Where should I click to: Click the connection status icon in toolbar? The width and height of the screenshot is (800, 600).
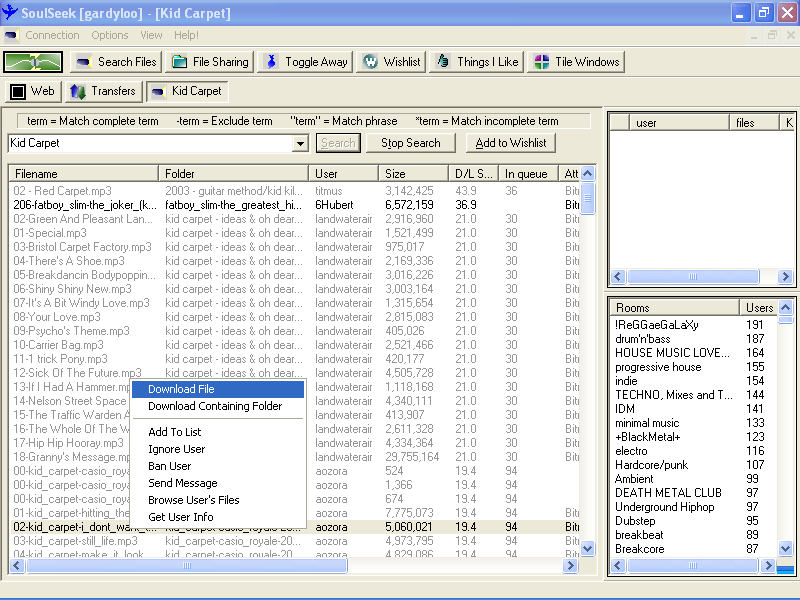coord(34,62)
